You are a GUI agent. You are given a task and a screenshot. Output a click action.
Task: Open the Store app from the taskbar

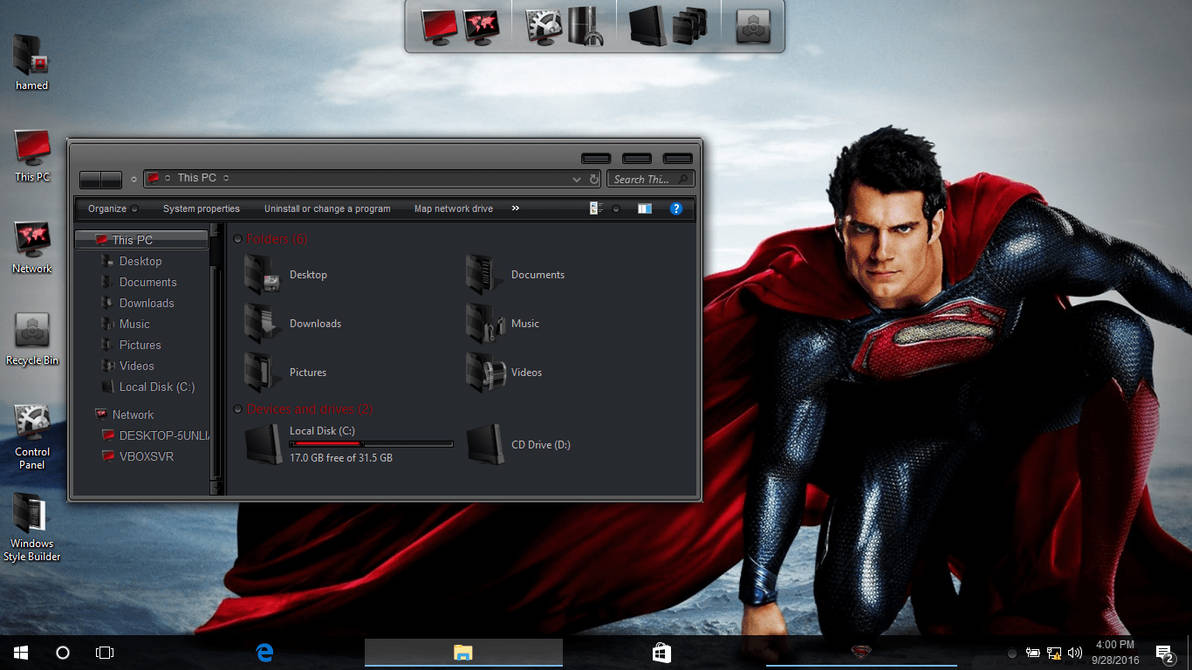[662, 651]
